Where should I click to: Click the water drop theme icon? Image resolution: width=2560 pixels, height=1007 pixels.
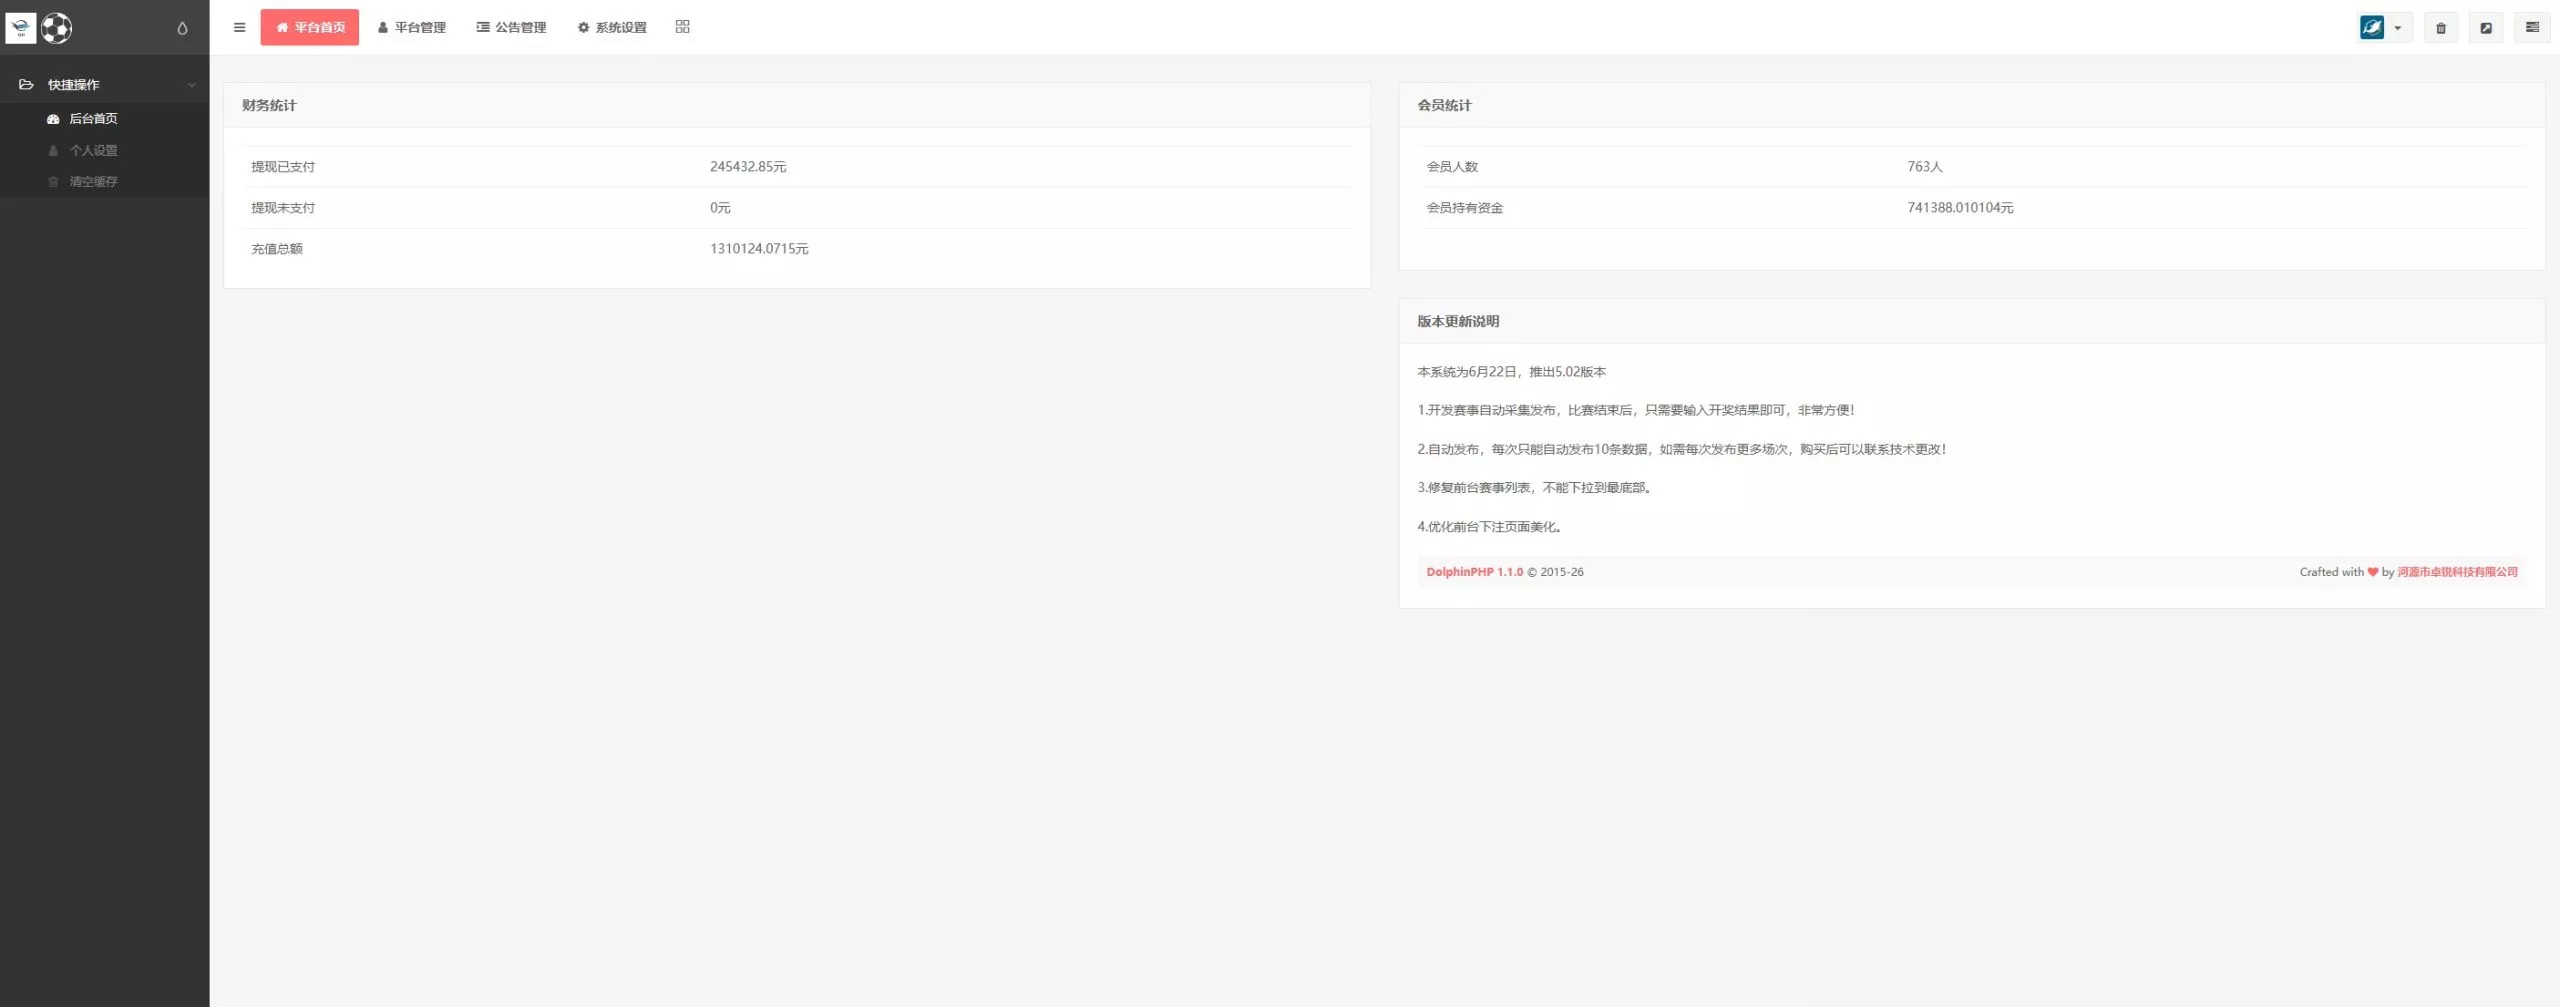click(x=182, y=28)
